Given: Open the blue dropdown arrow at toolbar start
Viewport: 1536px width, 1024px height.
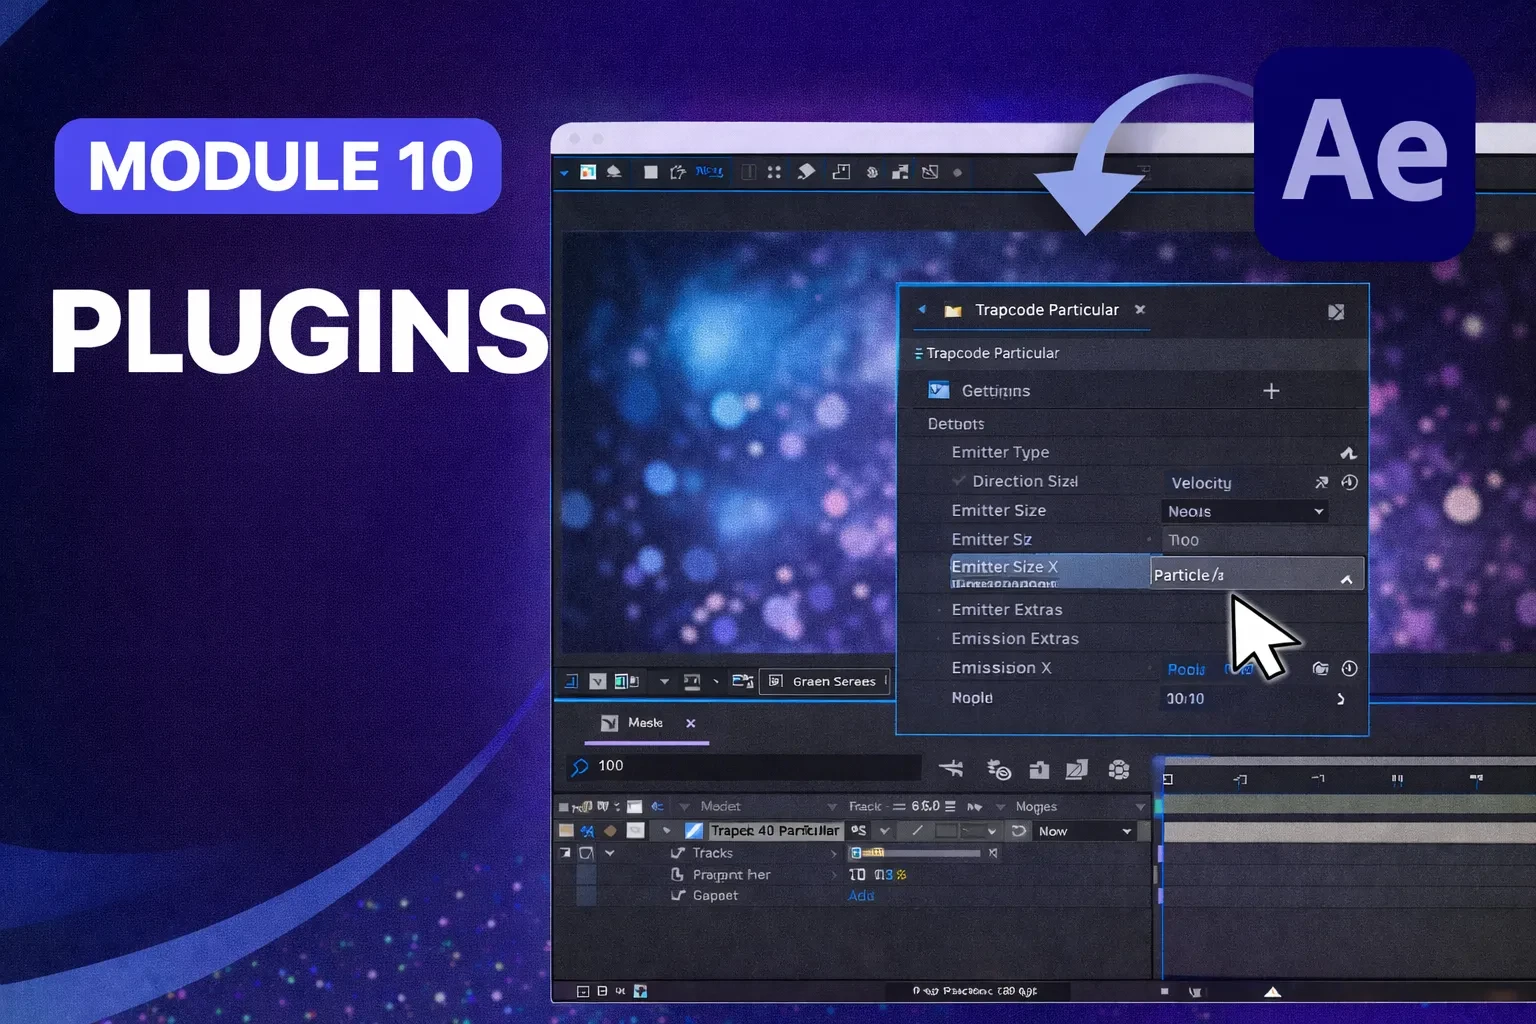Looking at the screenshot, I should [564, 173].
